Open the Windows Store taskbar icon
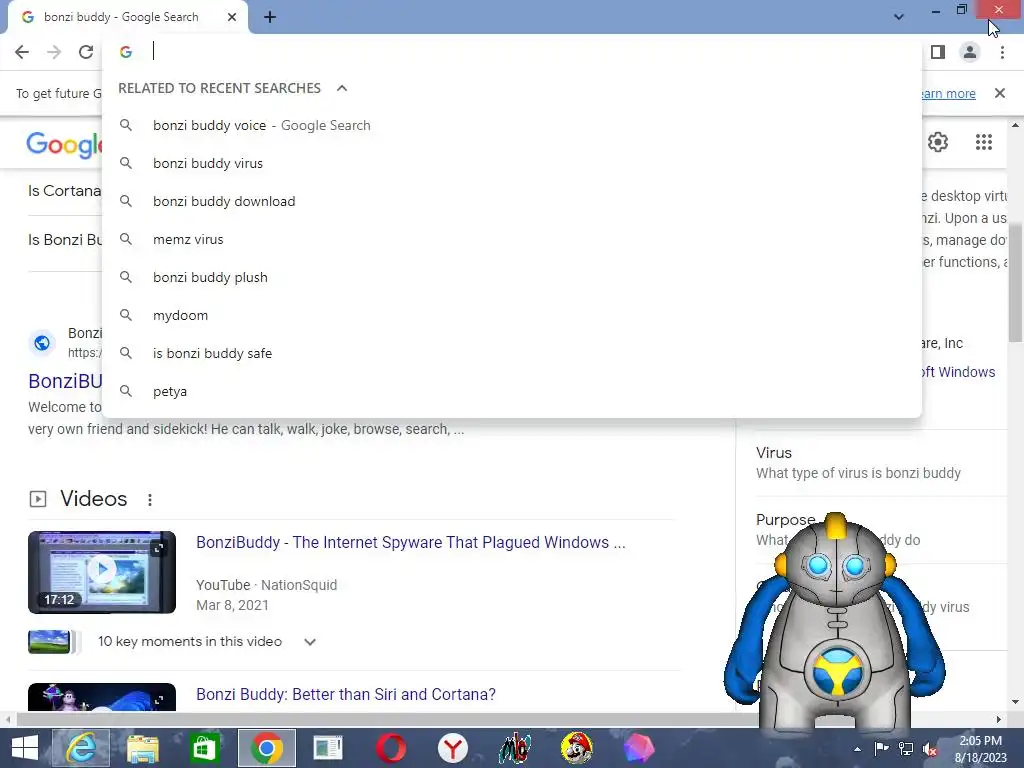The height and width of the screenshot is (768, 1024). coord(204,748)
